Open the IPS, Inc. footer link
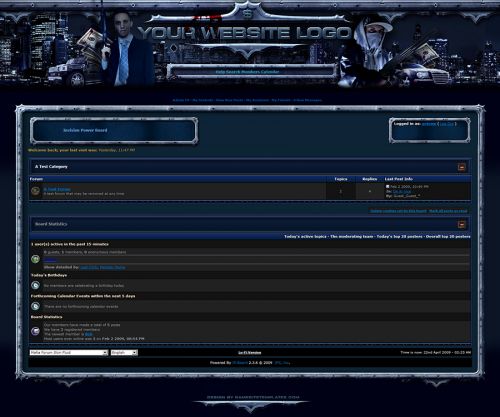This screenshot has width=500, height=417. [282, 363]
